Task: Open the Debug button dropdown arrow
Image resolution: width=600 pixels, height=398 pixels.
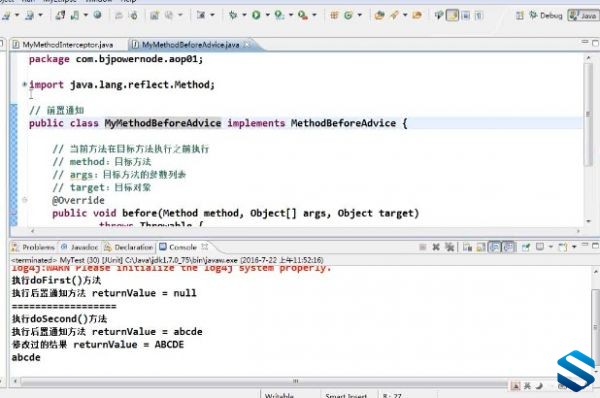Action: click(244, 15)
